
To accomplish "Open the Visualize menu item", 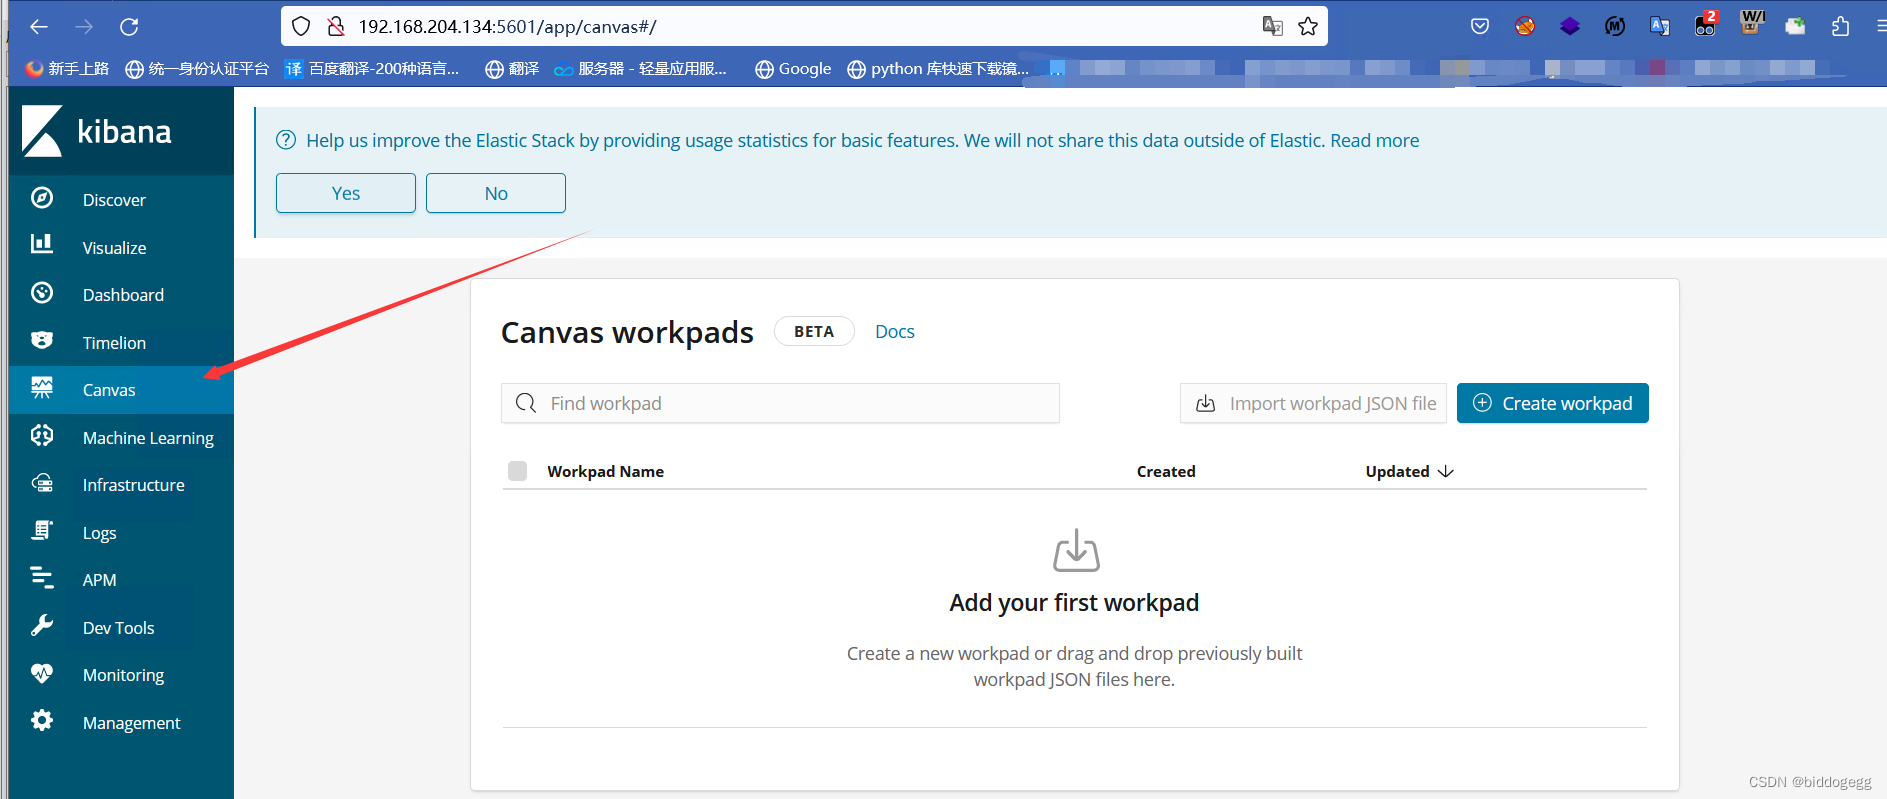I will click(114, 248).
